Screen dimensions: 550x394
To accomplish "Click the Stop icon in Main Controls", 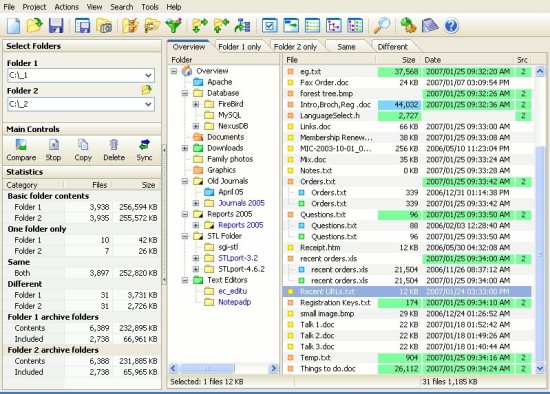I will [53, 145].
